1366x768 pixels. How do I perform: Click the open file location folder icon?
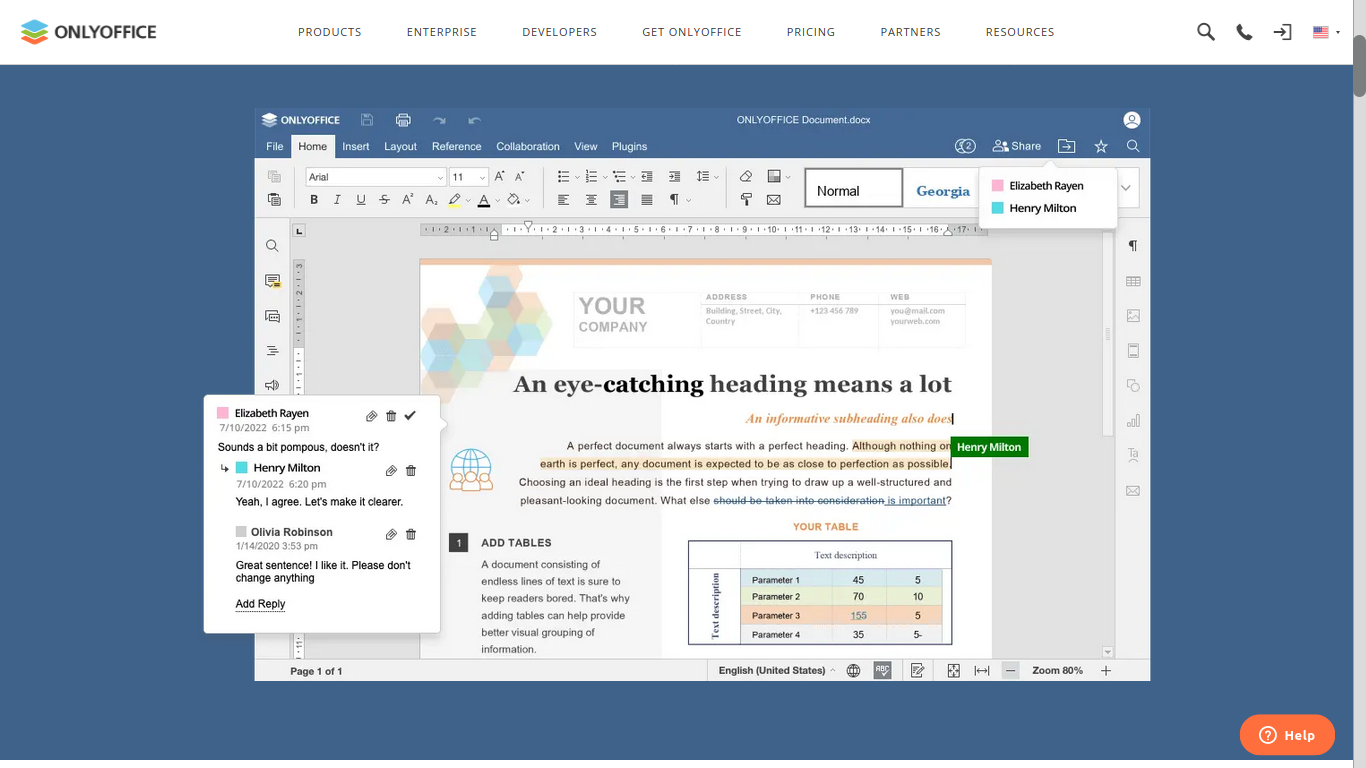[x=1067, y=146]
